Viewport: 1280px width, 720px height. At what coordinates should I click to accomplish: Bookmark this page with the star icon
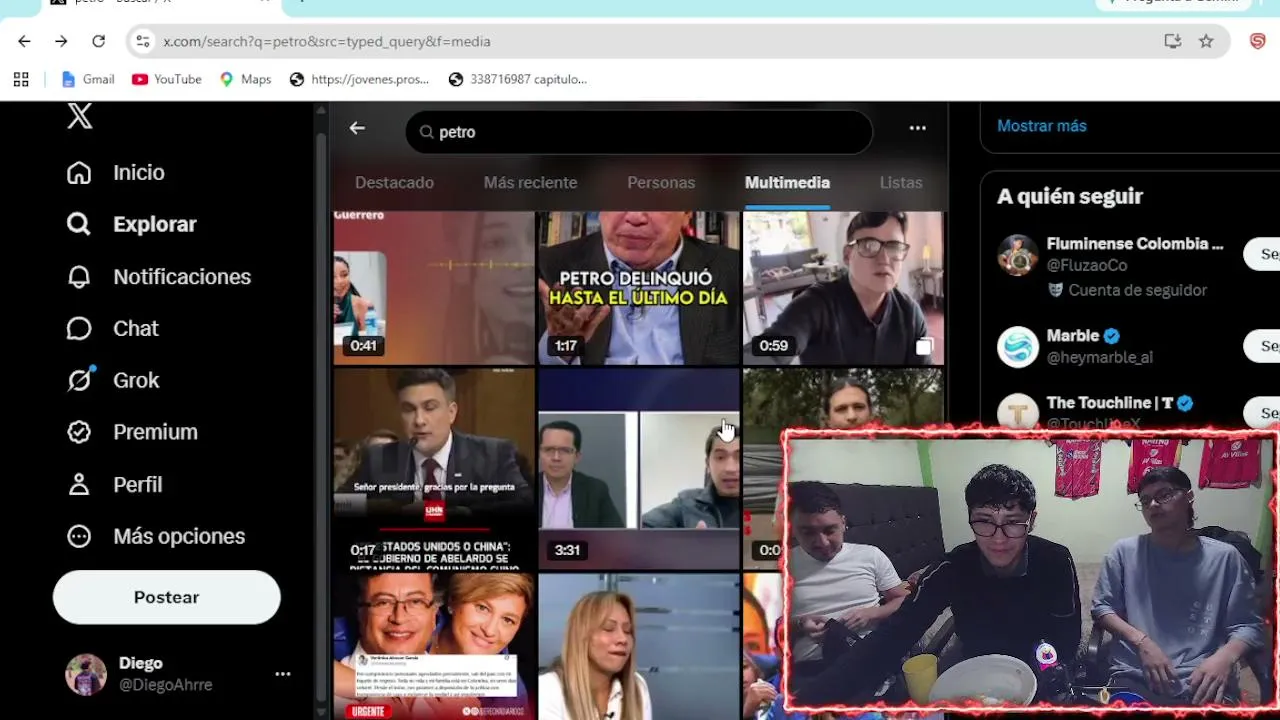1206,41
